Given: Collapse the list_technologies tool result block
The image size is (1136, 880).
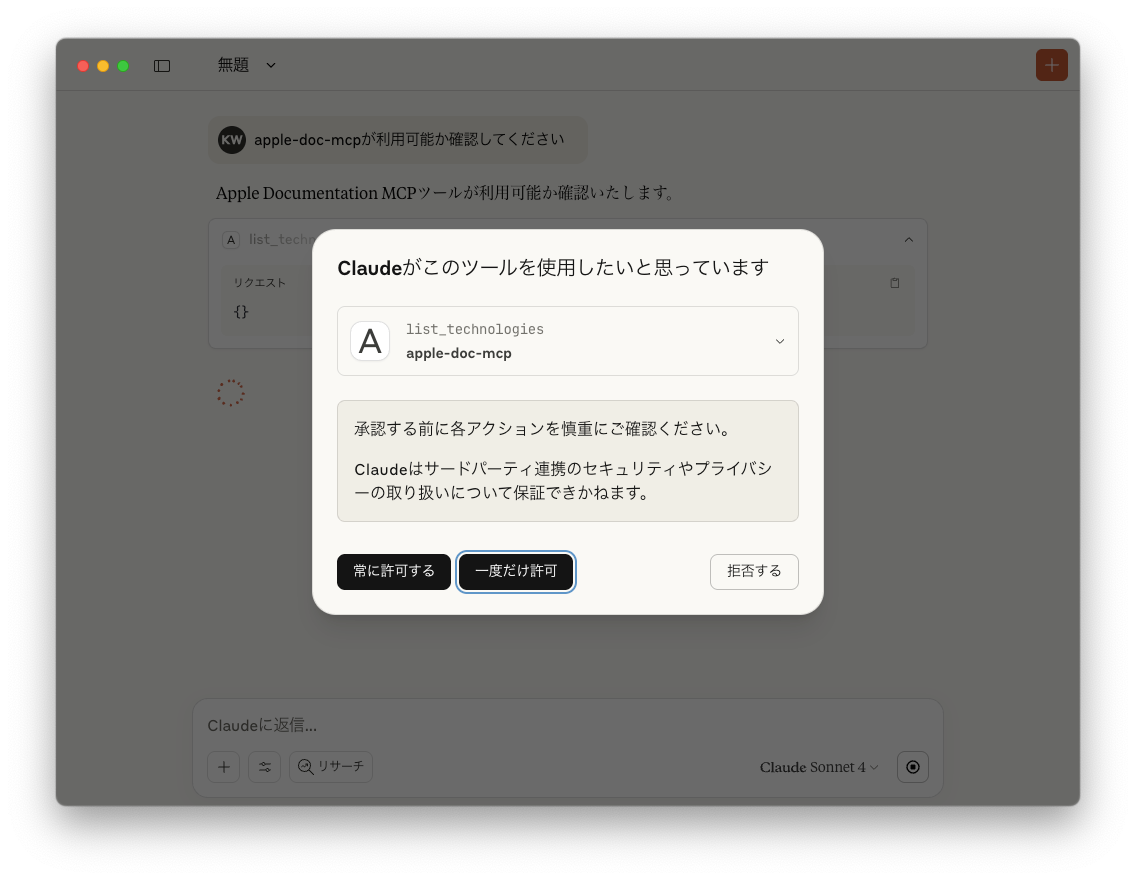Looking at the screenshot, I should [x=909, y=240].
